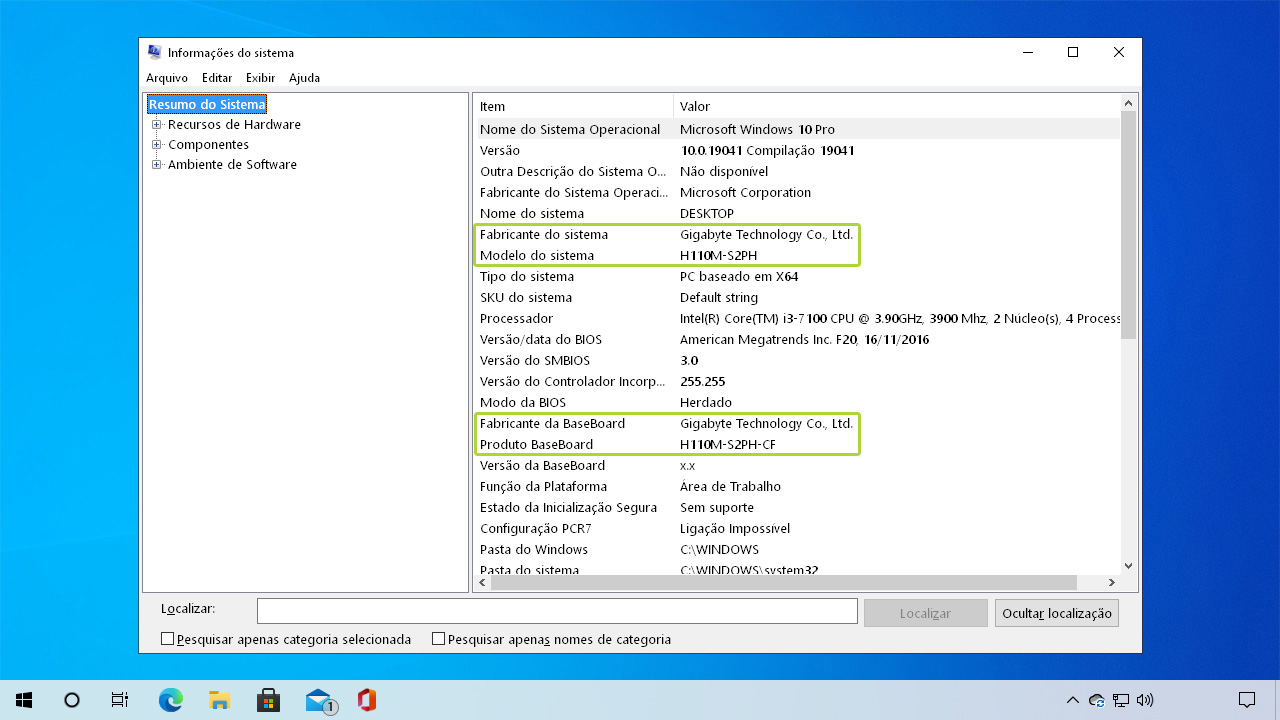The height and width of the screenshot is (720, 1280).
Task: Select the Nome do Sistema Operacional row
Action: point(797,129)
